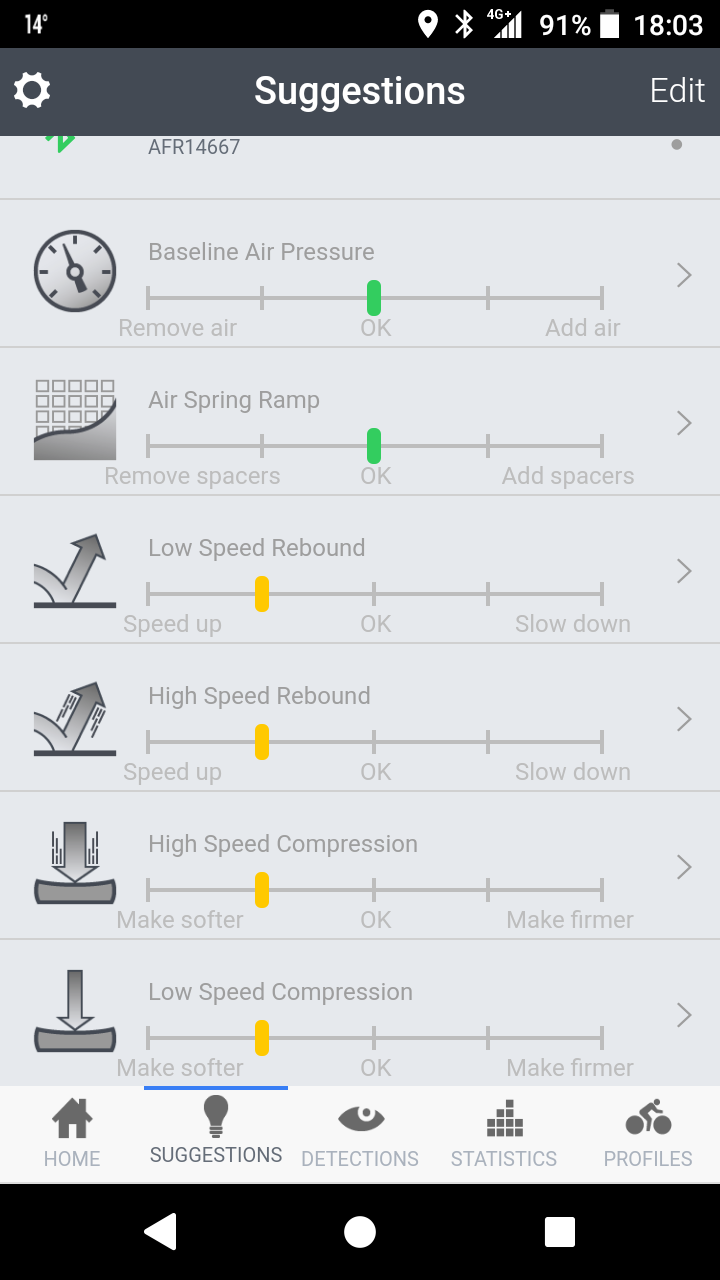Tap the High Speed Compression icon
720x1280 pixels.
click(x=75, y=864)
